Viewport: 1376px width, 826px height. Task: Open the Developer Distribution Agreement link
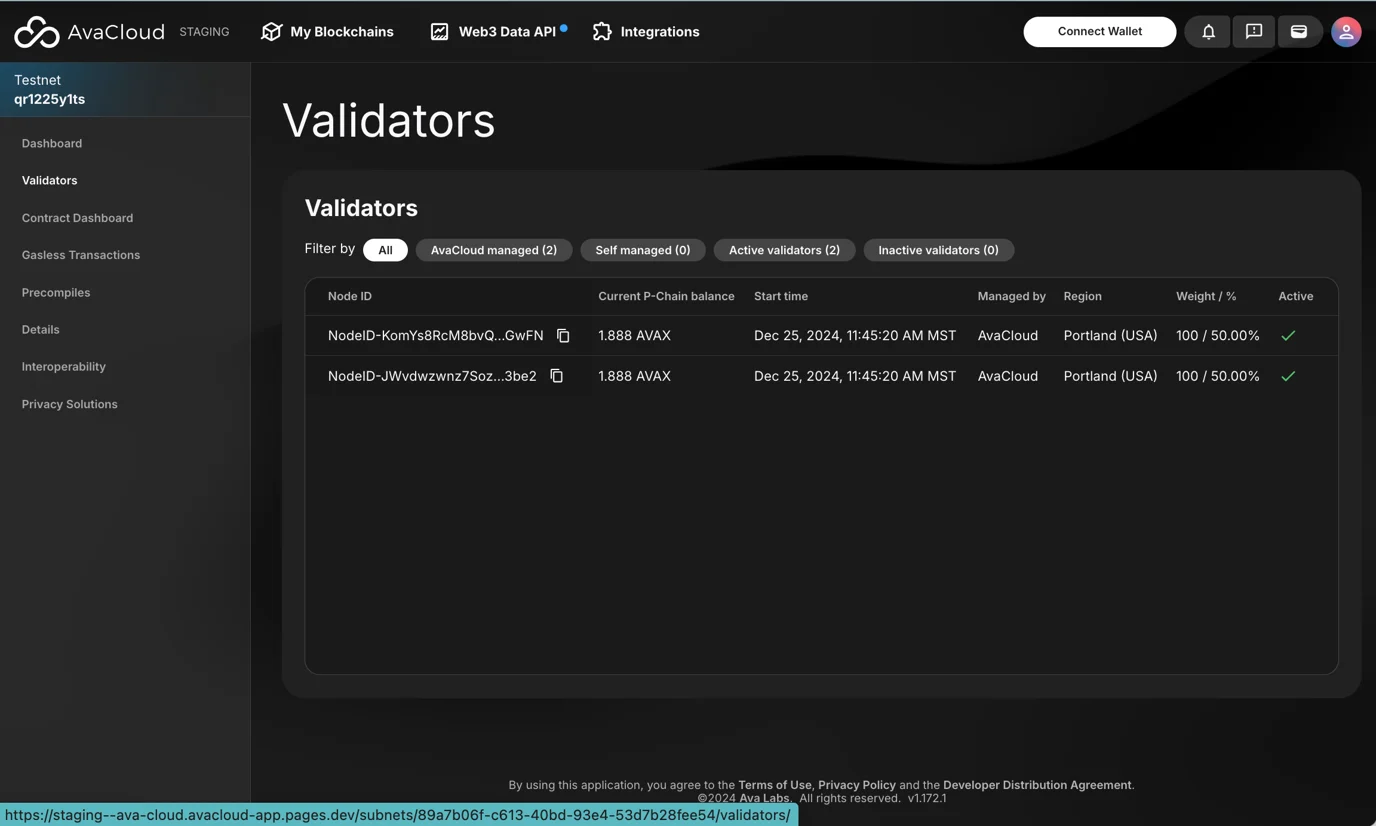click(1037, 785)
